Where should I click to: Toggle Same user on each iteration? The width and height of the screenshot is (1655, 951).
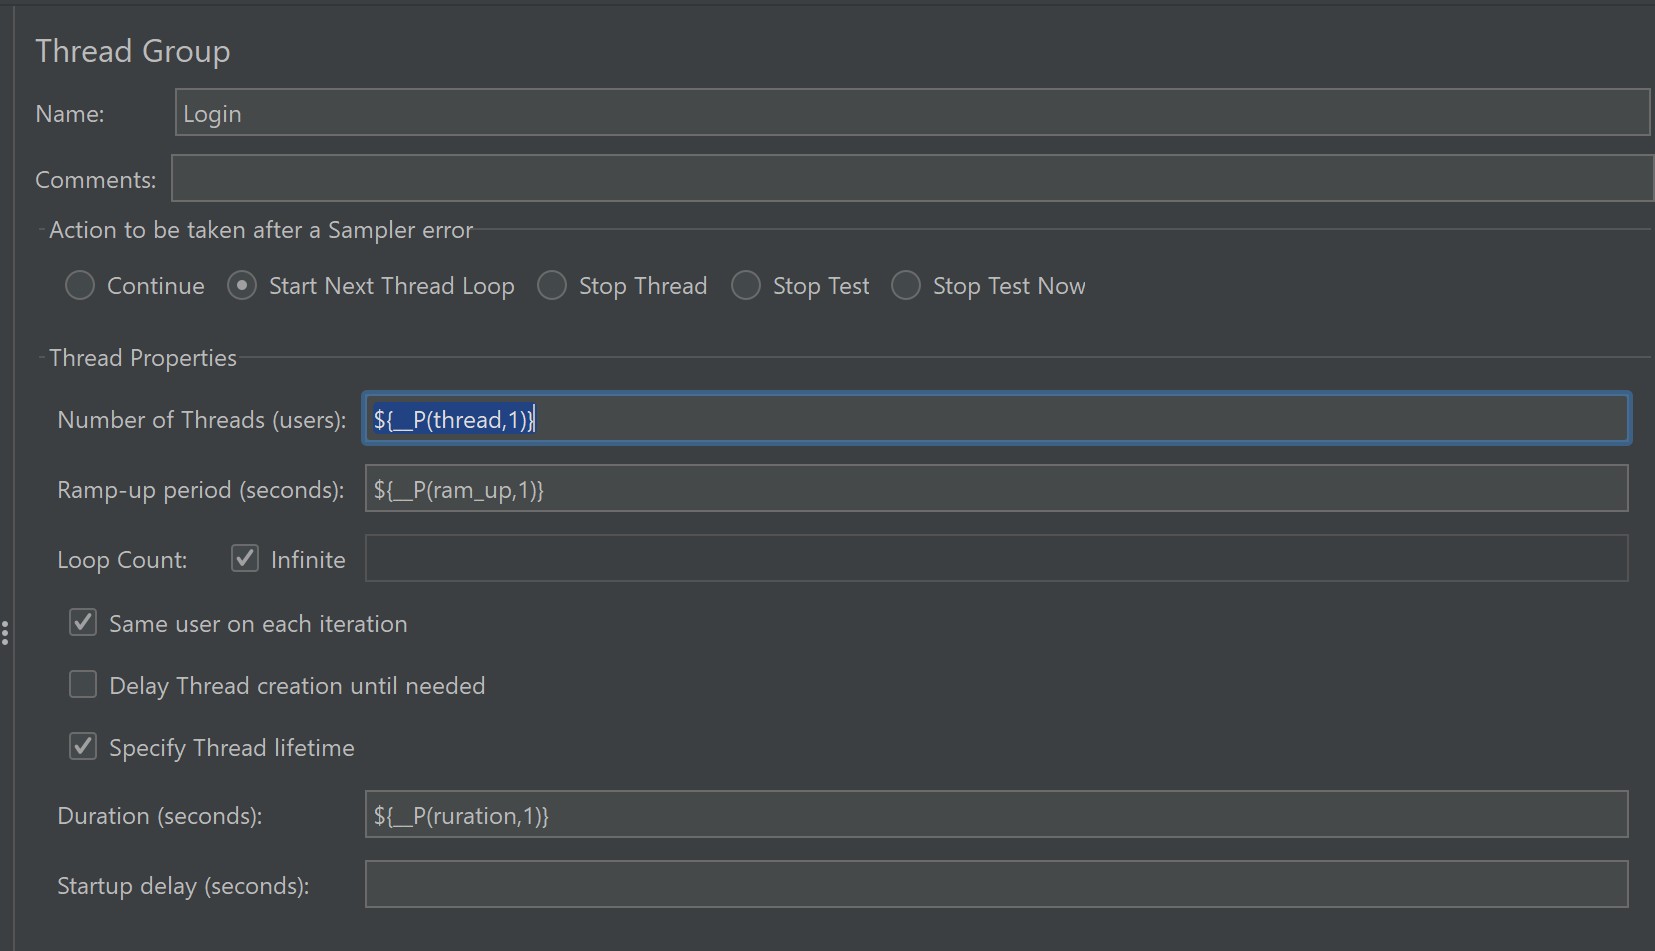click(83, 623)
